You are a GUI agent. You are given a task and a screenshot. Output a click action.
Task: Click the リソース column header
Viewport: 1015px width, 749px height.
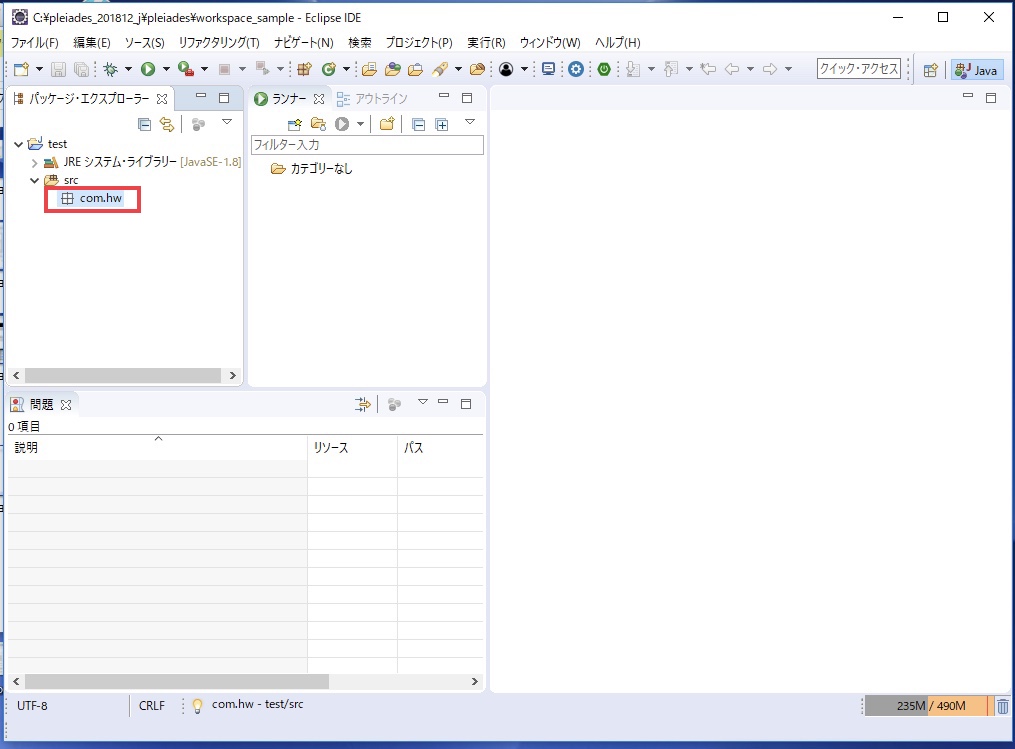[353, 447]
